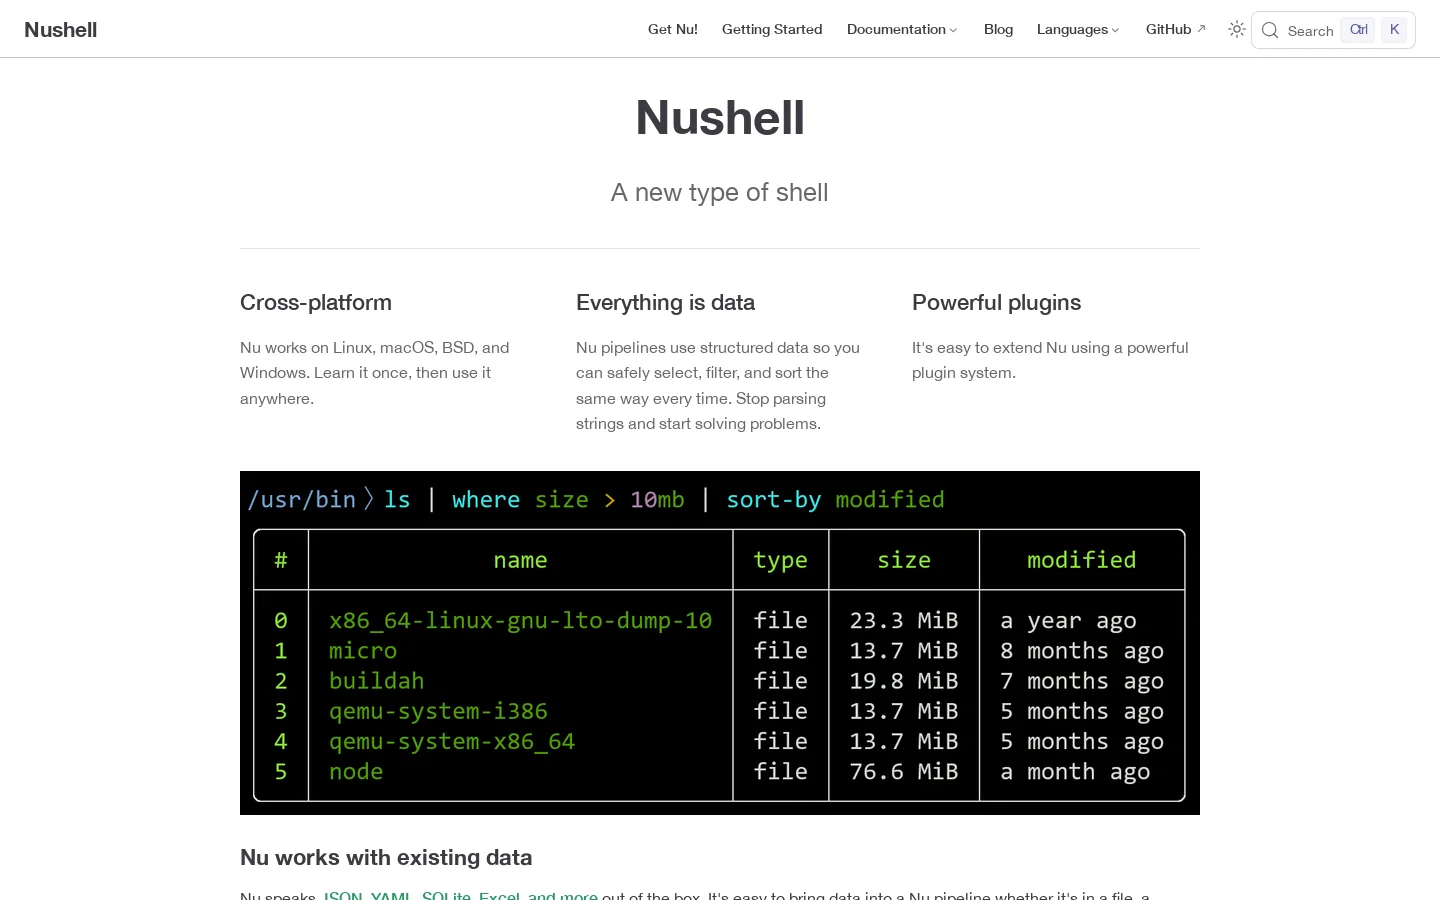Click the 'micro' file name

(363, 651)
